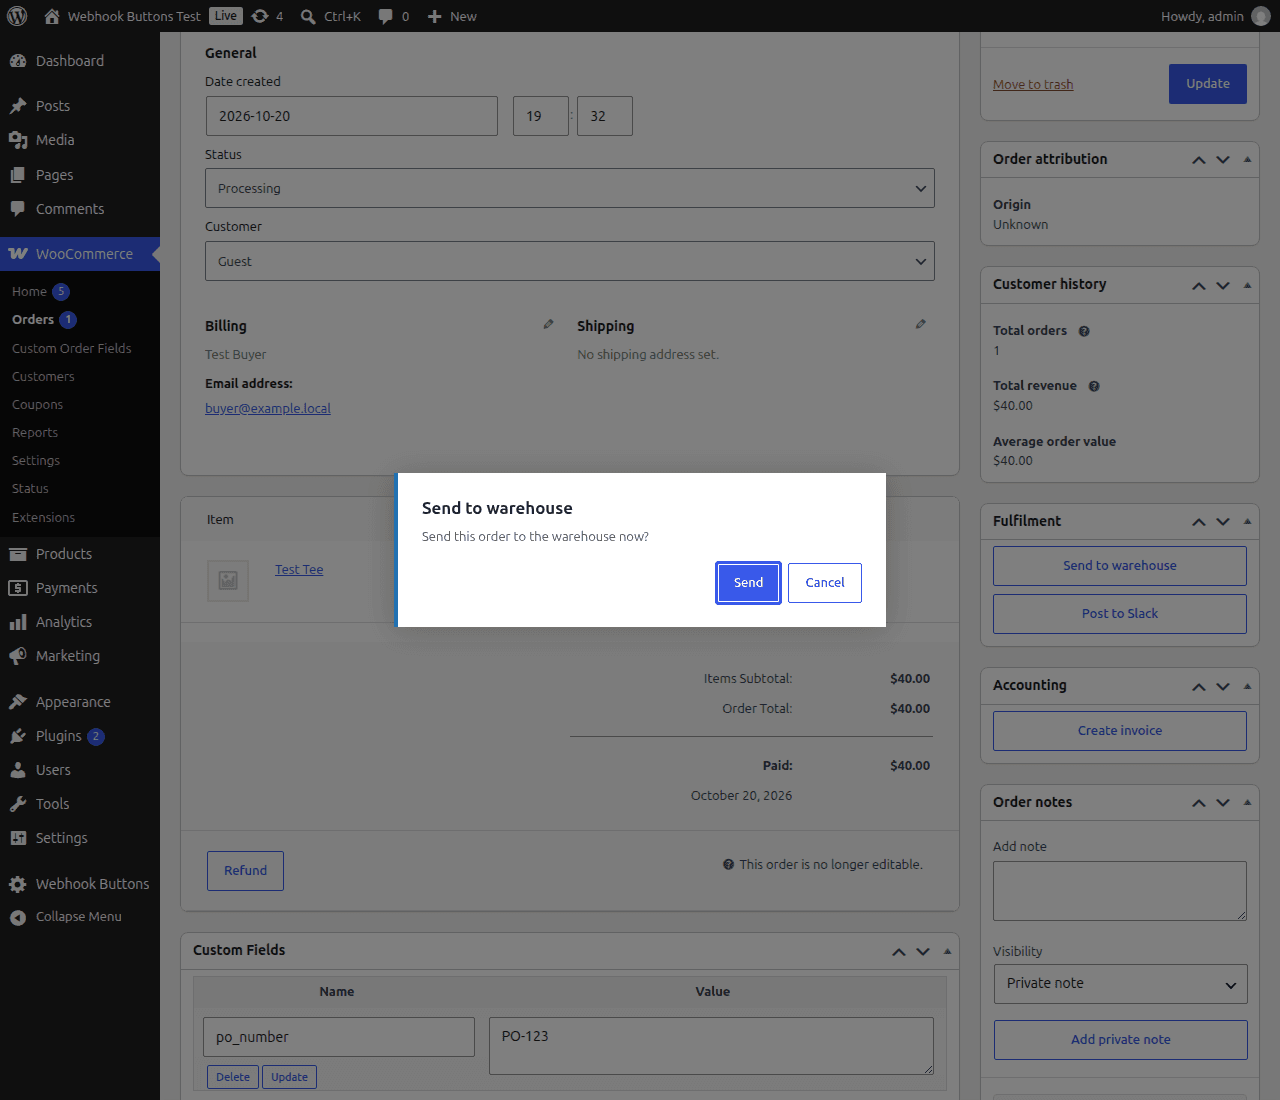Cancel the Send to warehouse dialog
The height and width of the screenshot is (1100, 1280).
(x=825, y=583)
